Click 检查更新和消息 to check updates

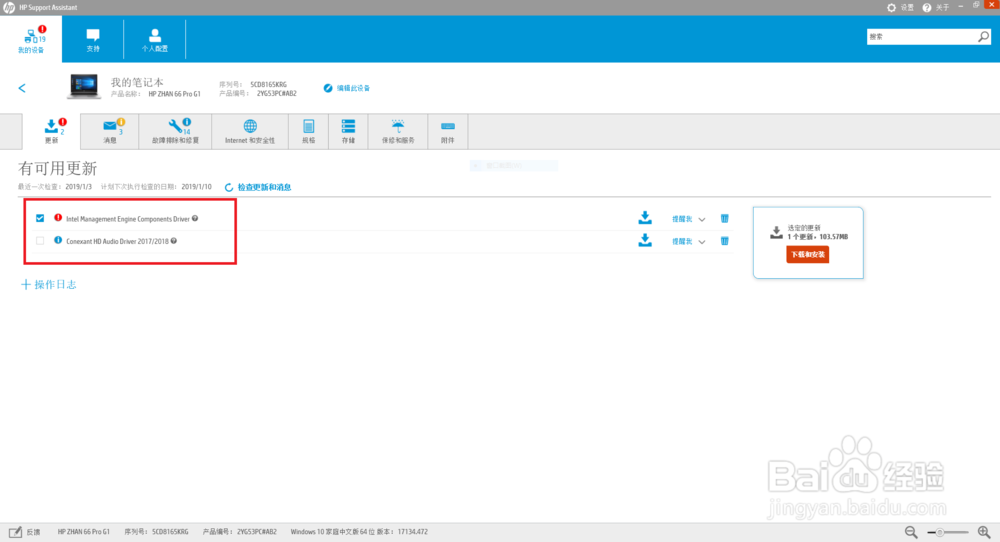258,187
